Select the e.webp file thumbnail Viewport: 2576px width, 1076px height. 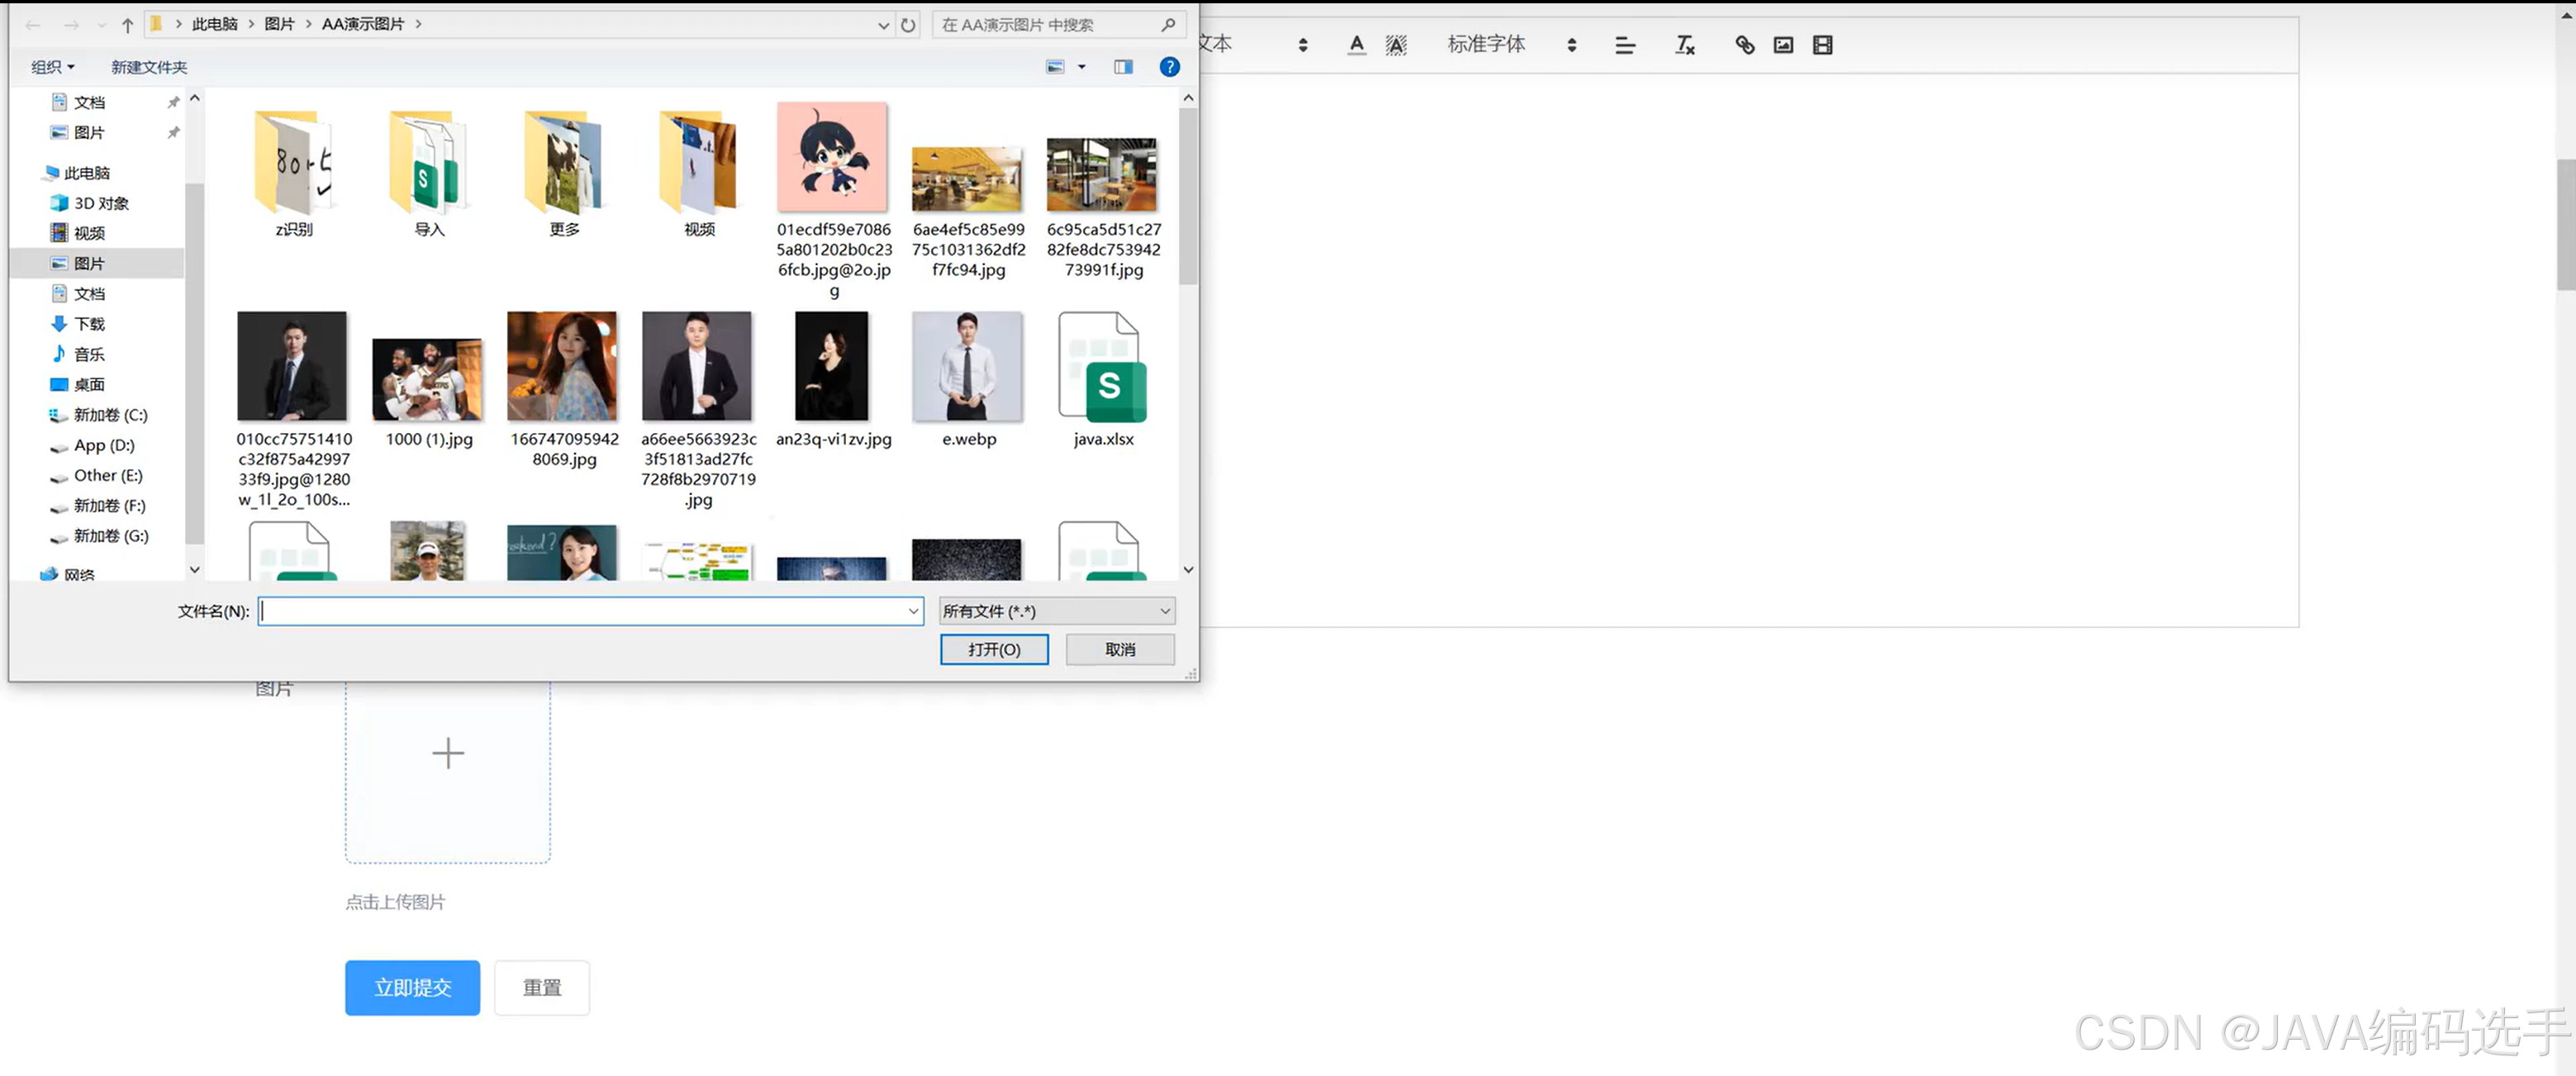click(967, 367)
